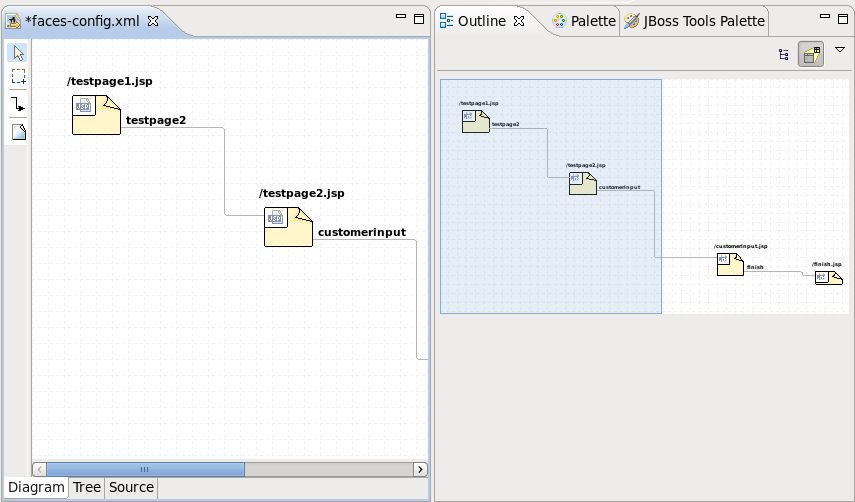Pick the View Template page tool
Viewport: 855px width, 502px height.
coord(18,131)
